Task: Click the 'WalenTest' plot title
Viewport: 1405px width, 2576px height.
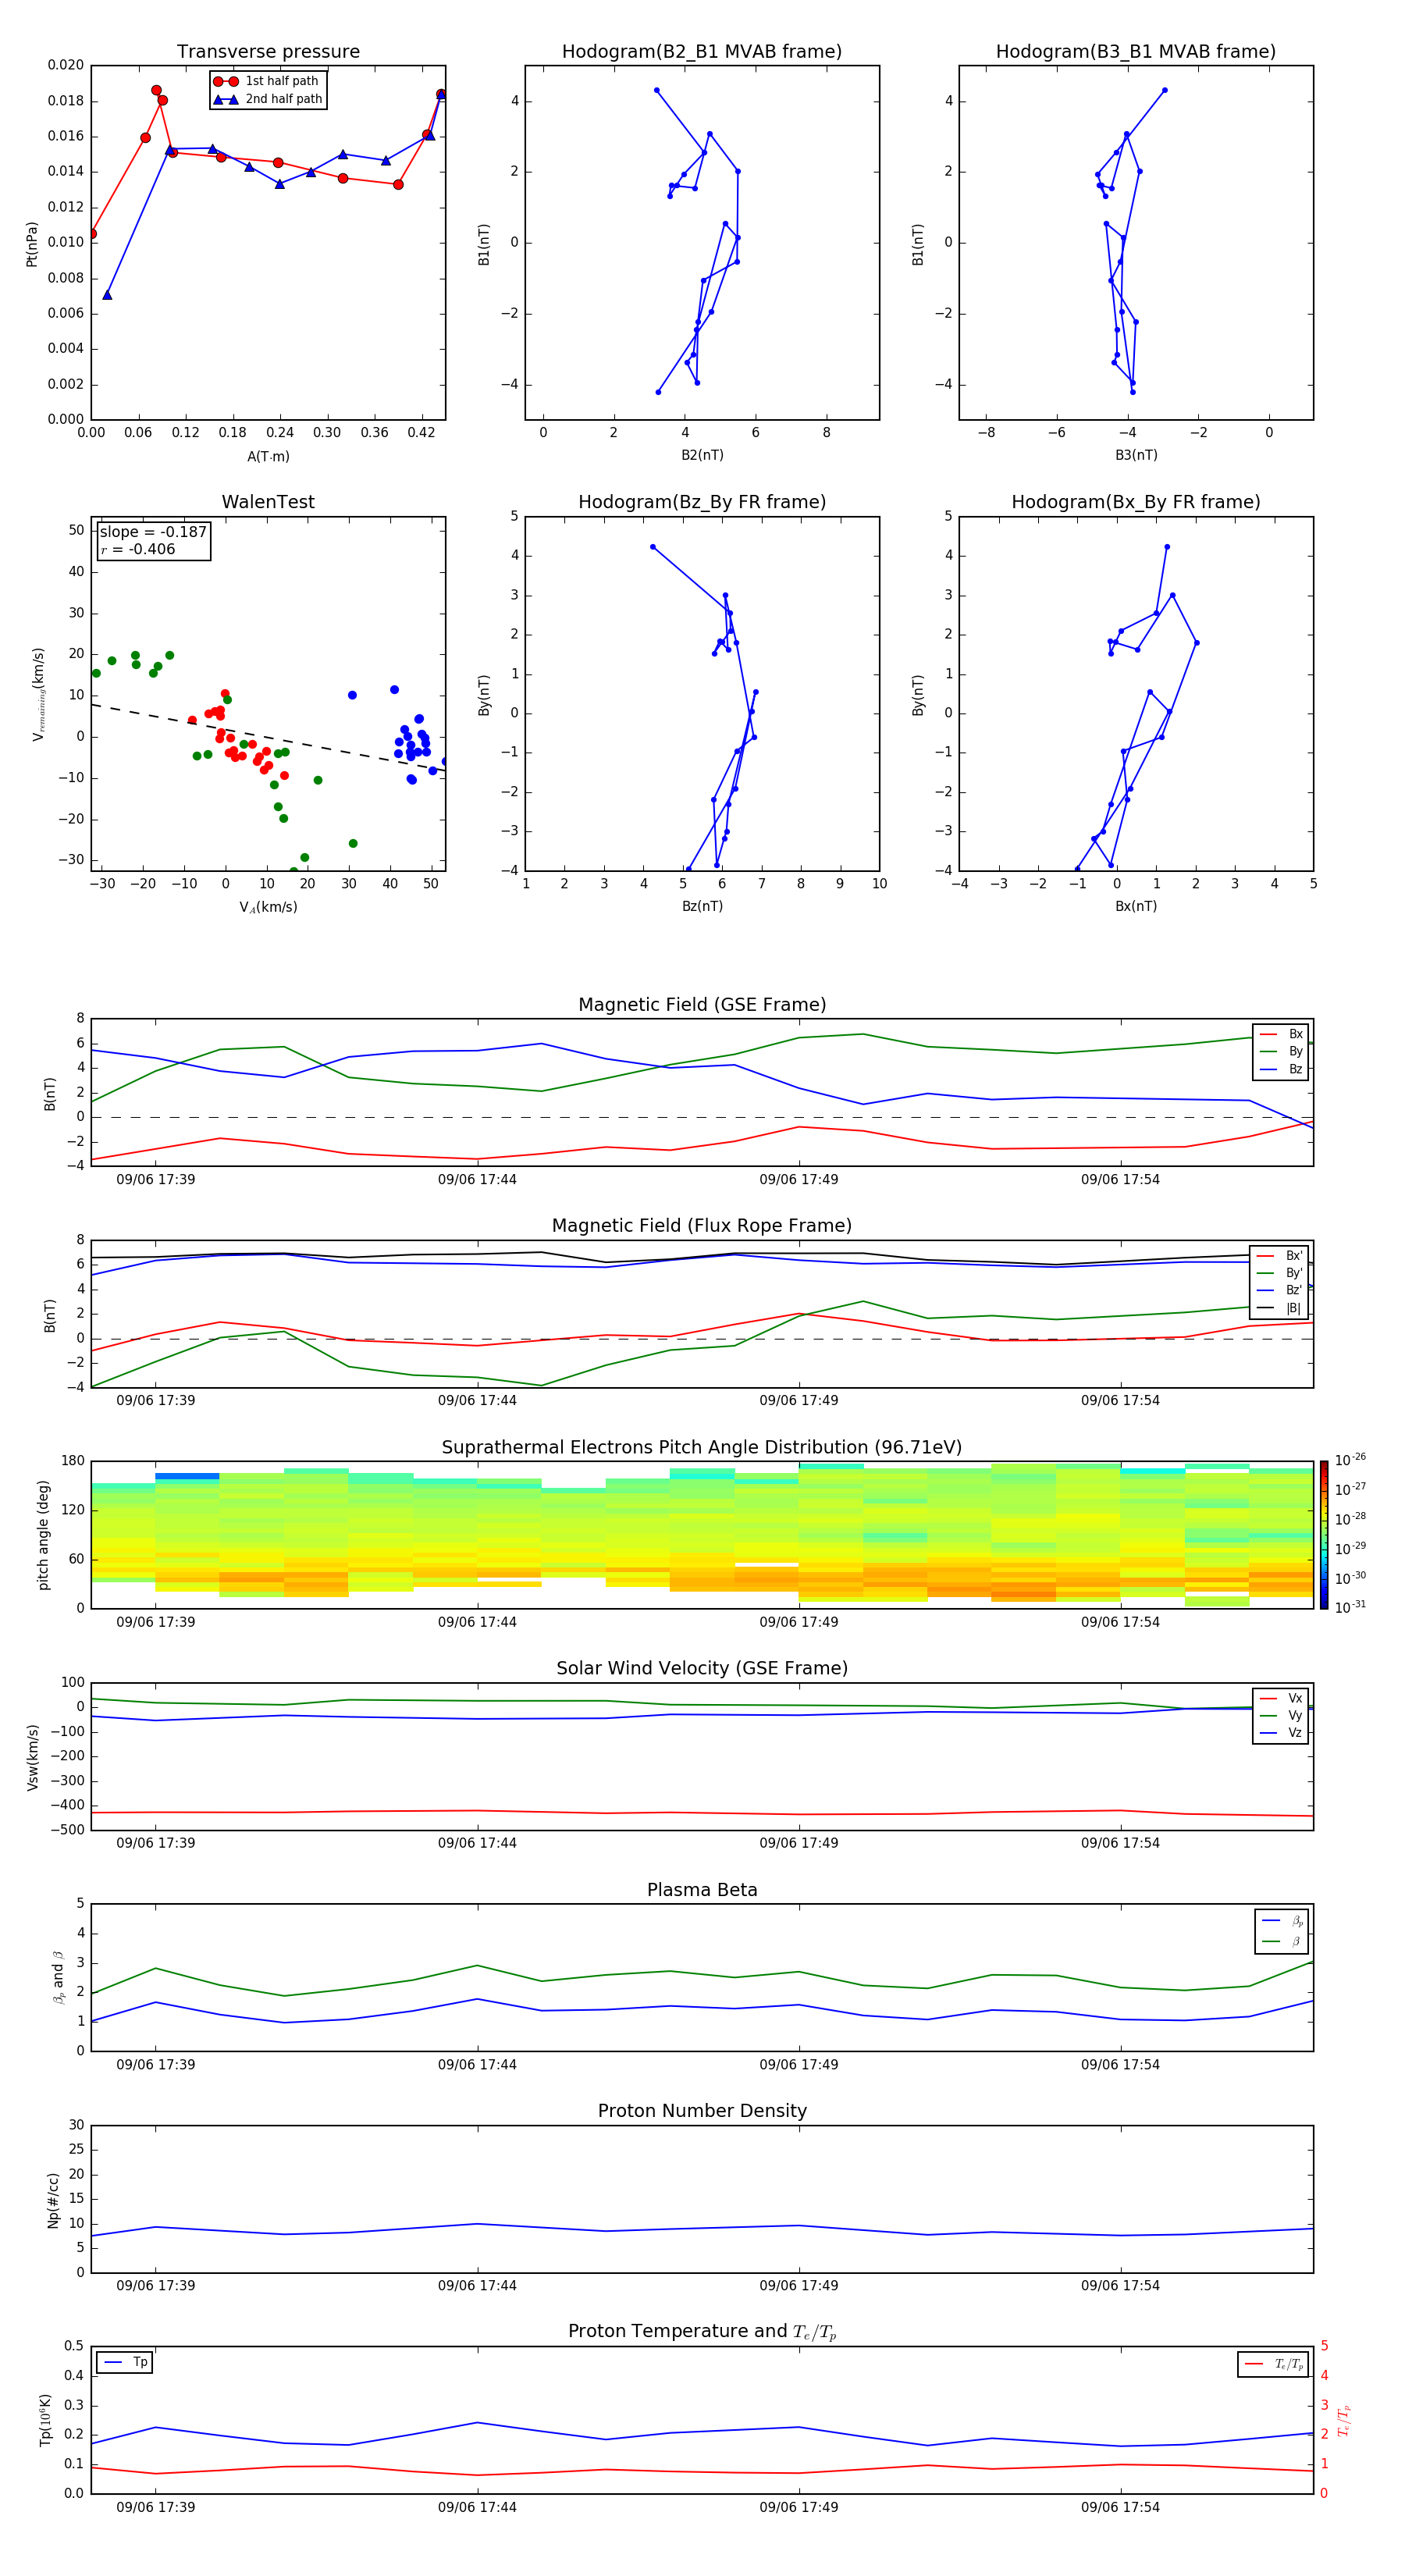Action: coord(268,502)
